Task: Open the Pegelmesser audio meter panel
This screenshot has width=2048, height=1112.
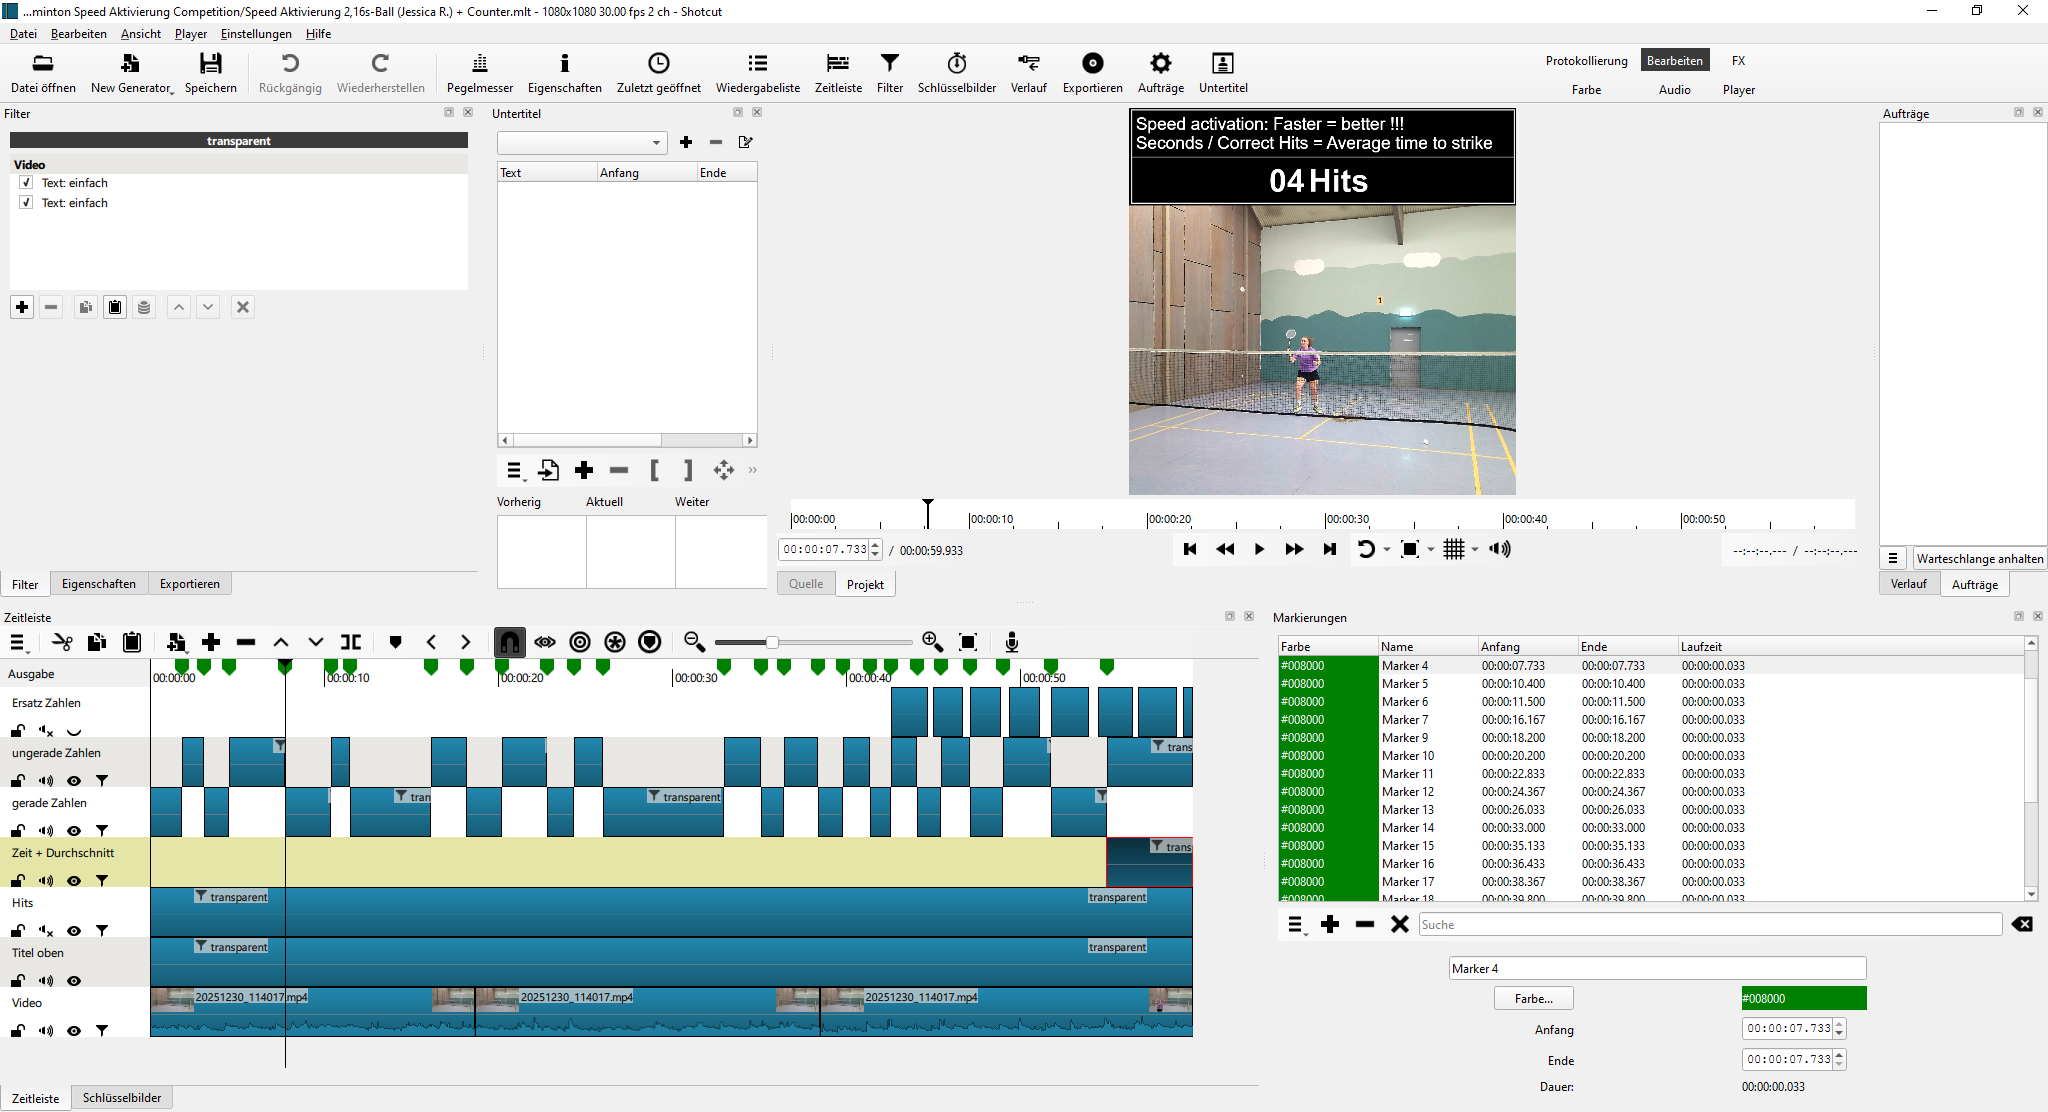Action: point(479,73)
